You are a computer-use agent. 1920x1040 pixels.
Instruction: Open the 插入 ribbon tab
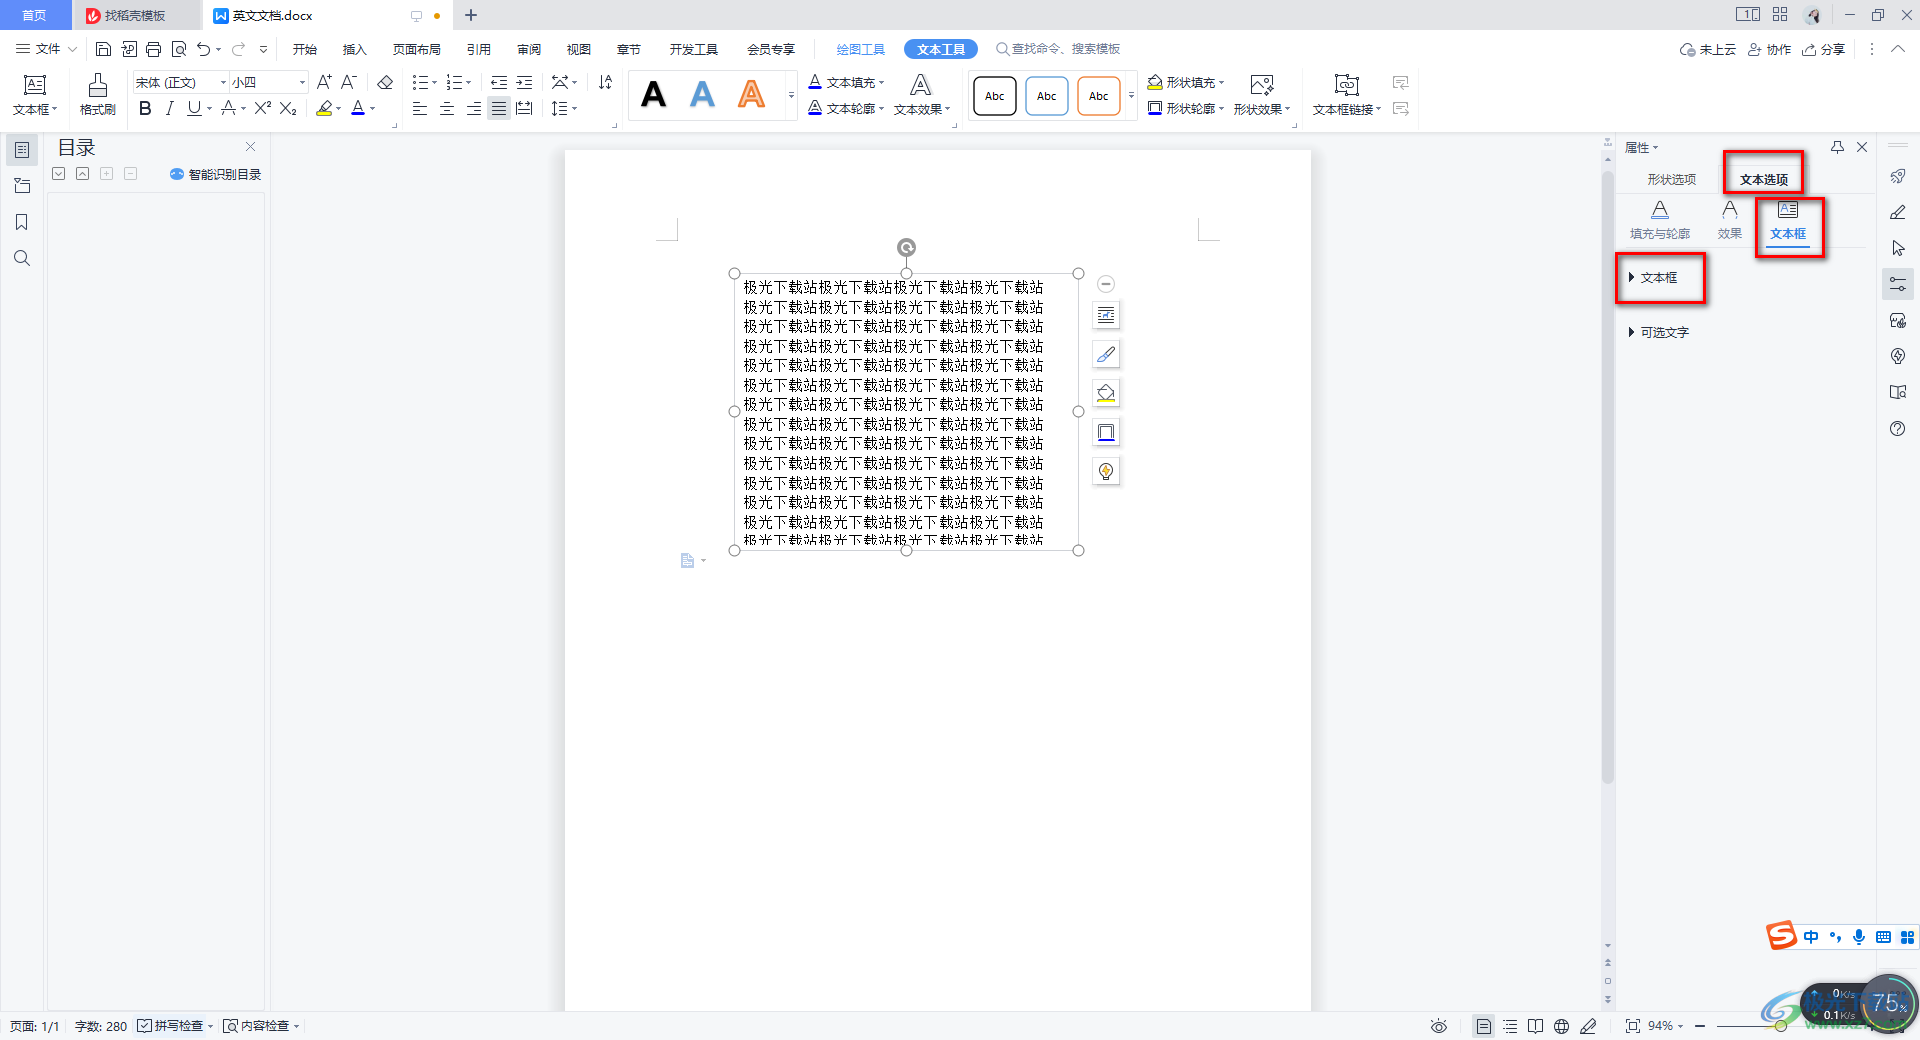pyautogui.click(x=355, y=49)
